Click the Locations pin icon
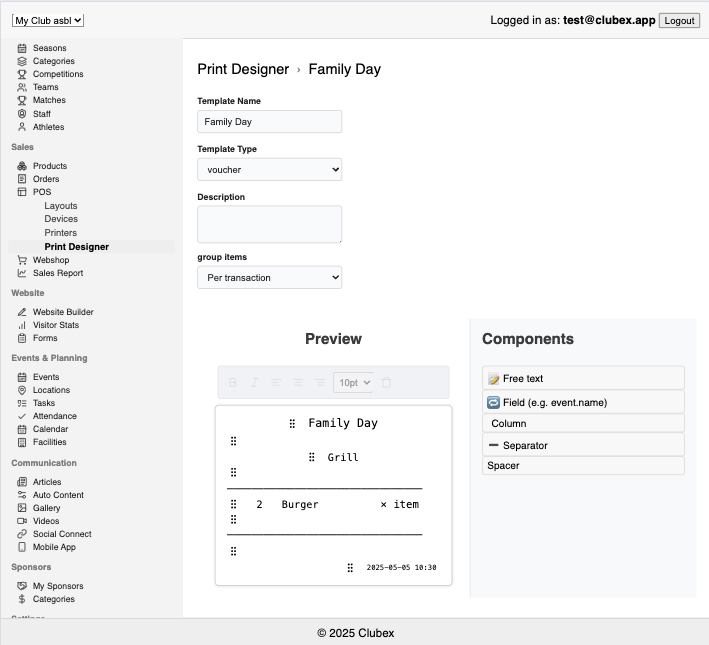 [22, 390]
